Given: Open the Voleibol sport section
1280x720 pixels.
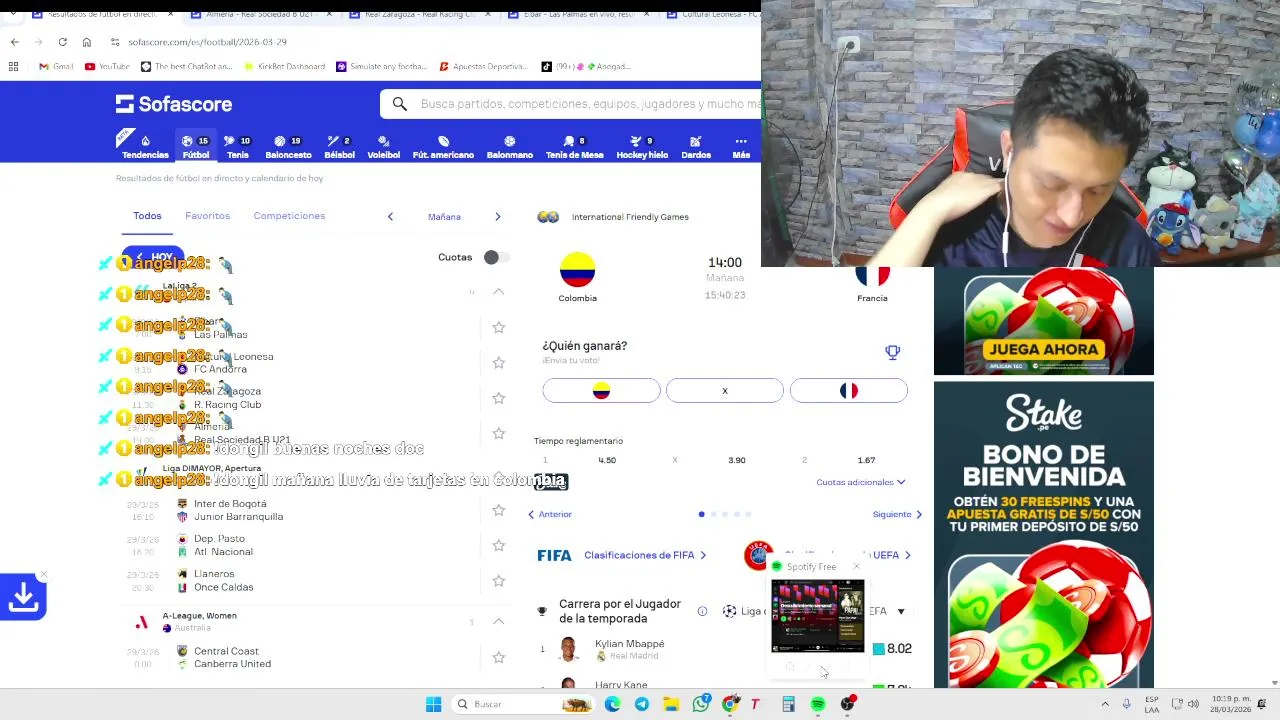Looking at the screenshot, I should [383, 147].
